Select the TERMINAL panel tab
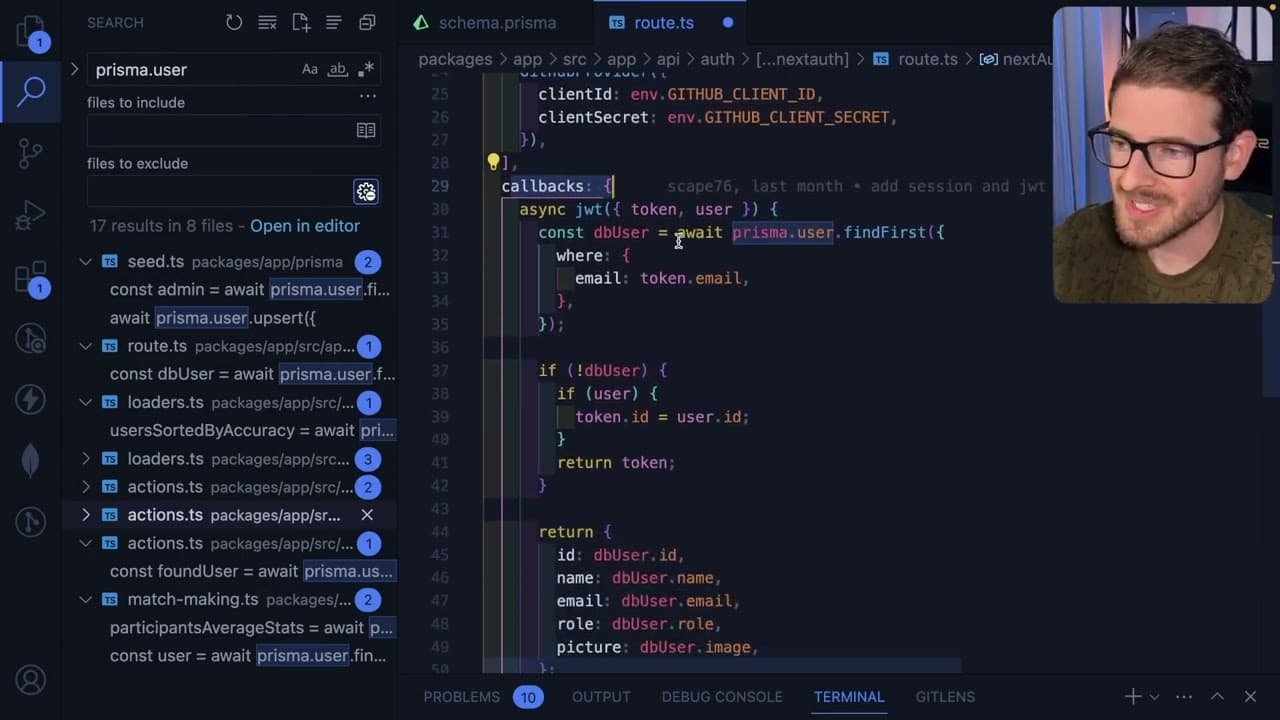This screenshot has height=720, width=1280. click(x=849, y=697)
